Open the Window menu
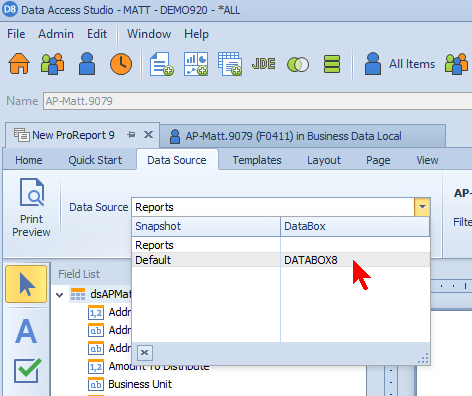 149,34
